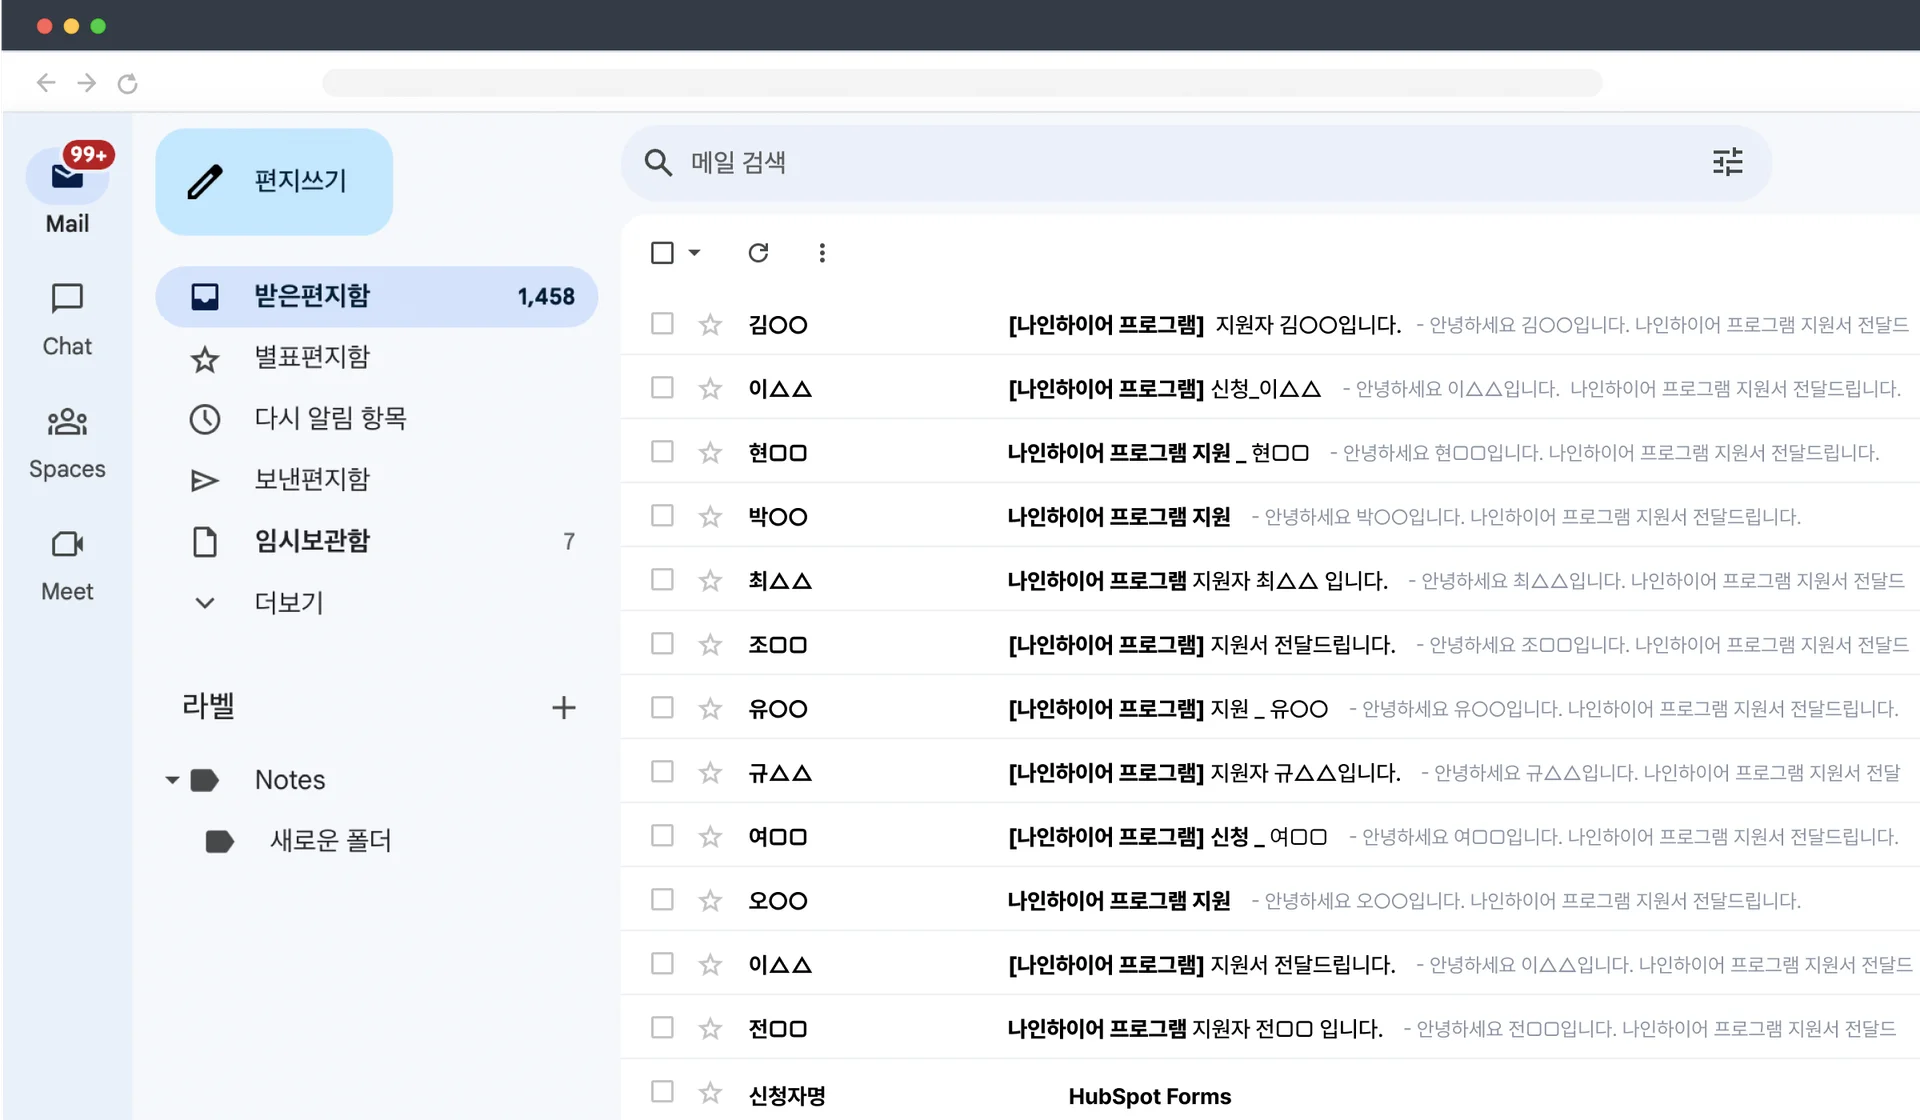
Task: Open the Meet video icon
Action: coord(67,544)
